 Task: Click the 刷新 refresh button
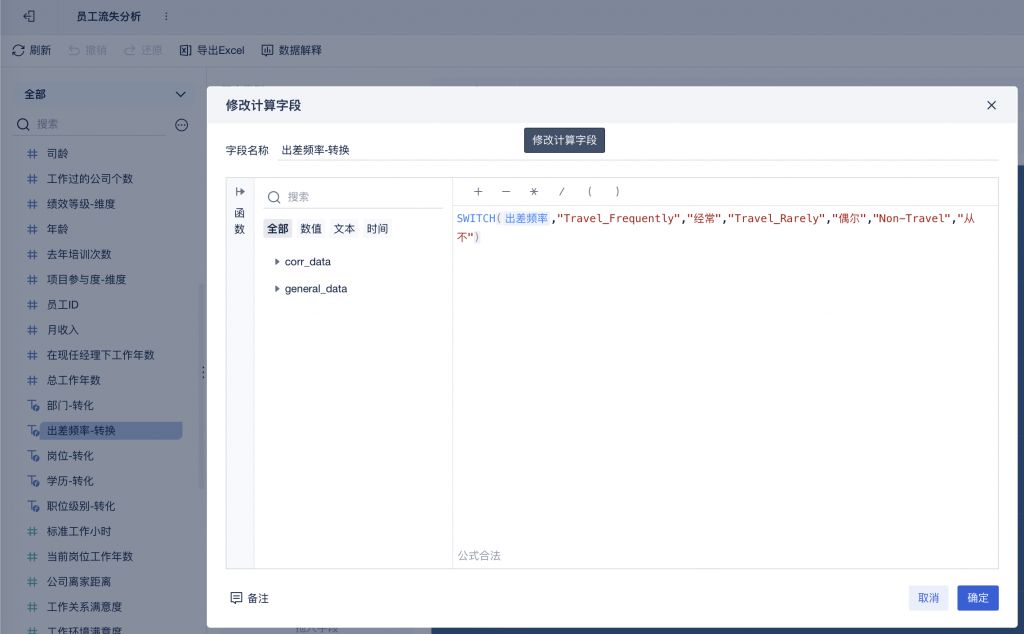click(31, 50)
